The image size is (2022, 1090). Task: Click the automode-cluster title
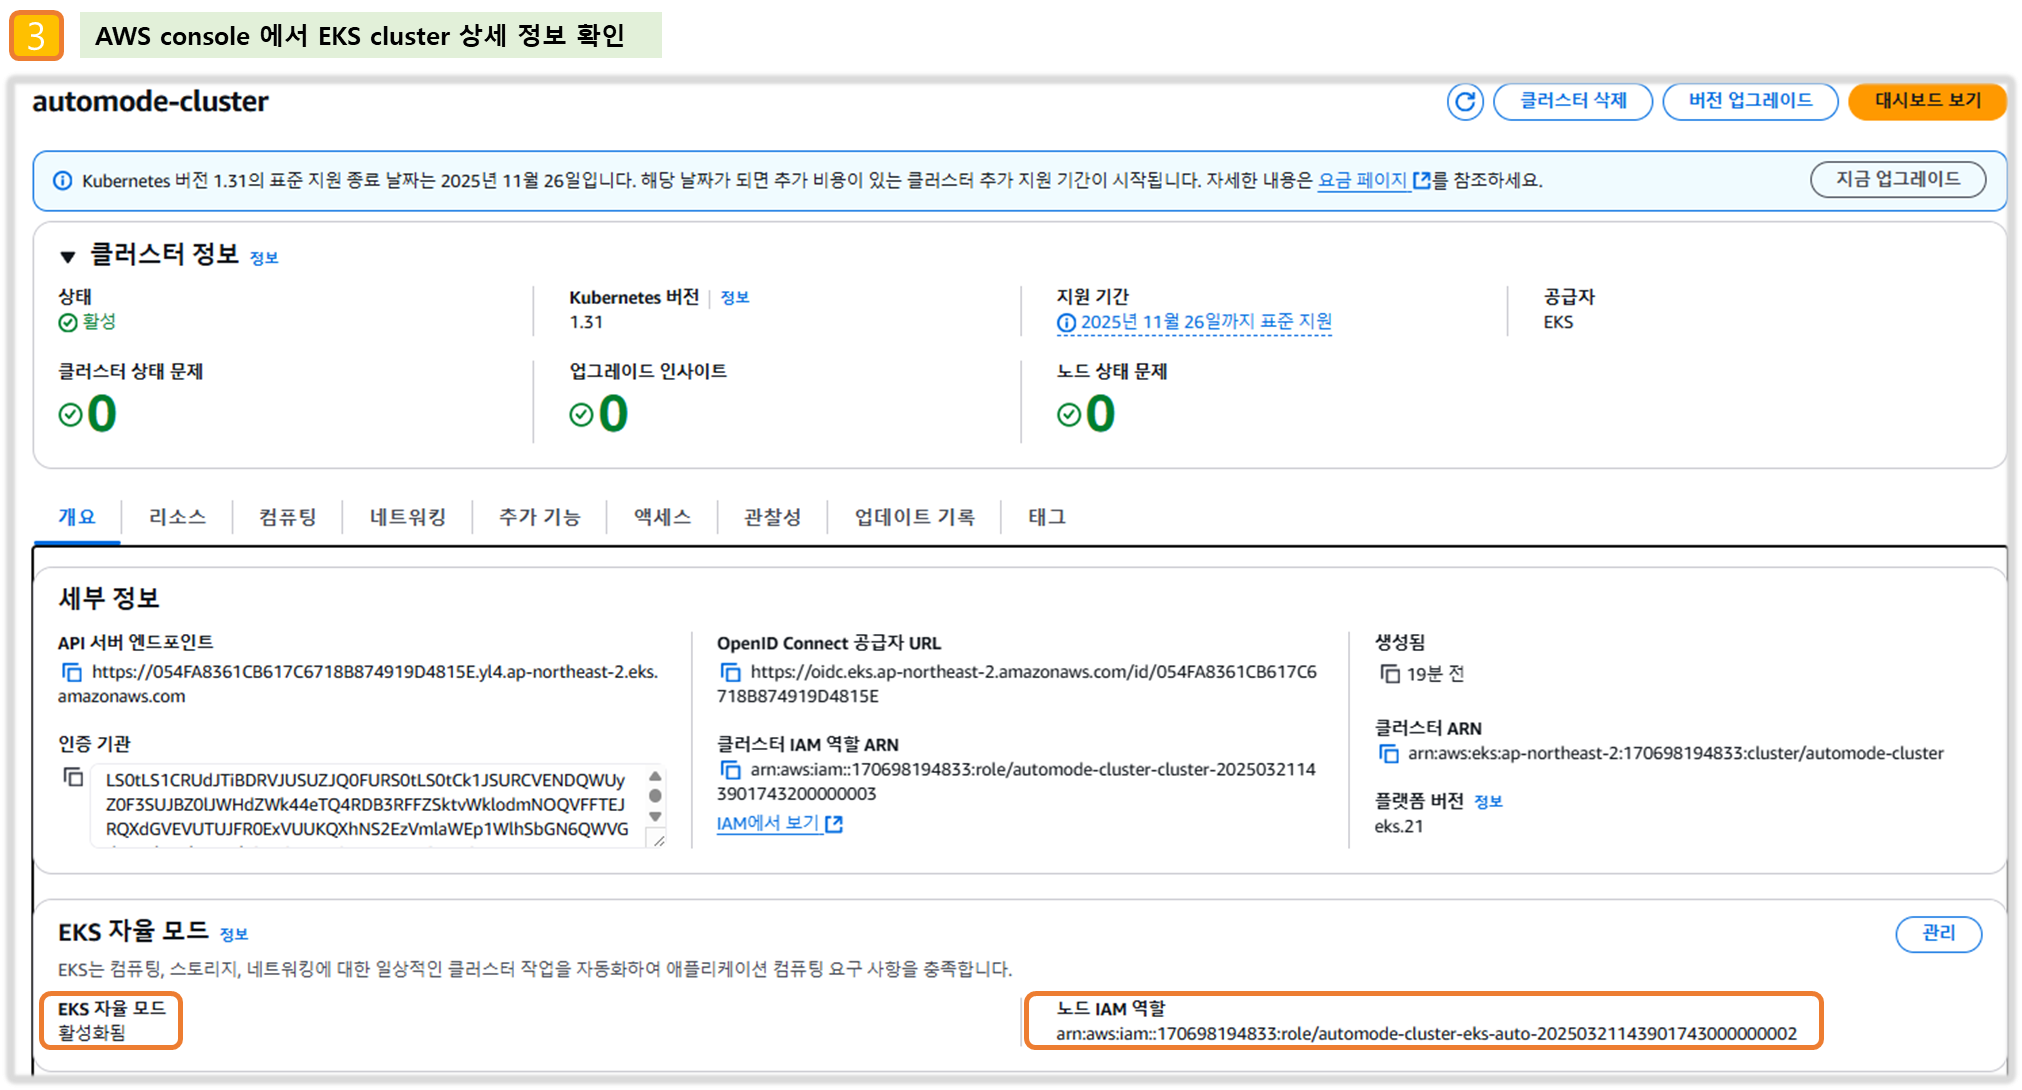click(x=150, y=102)
